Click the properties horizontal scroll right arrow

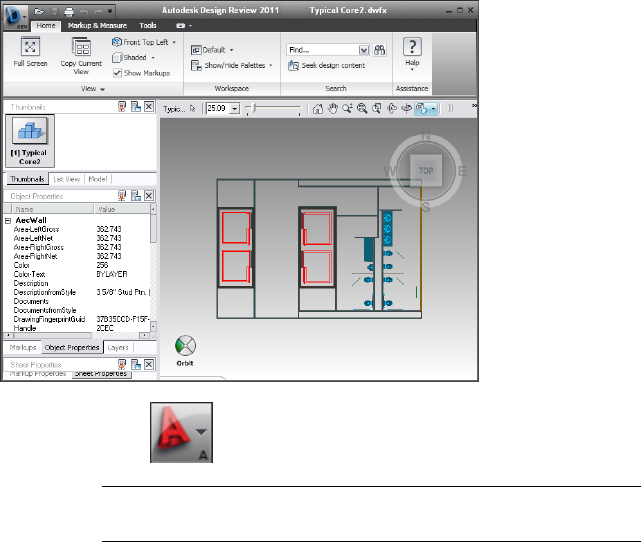144,336
